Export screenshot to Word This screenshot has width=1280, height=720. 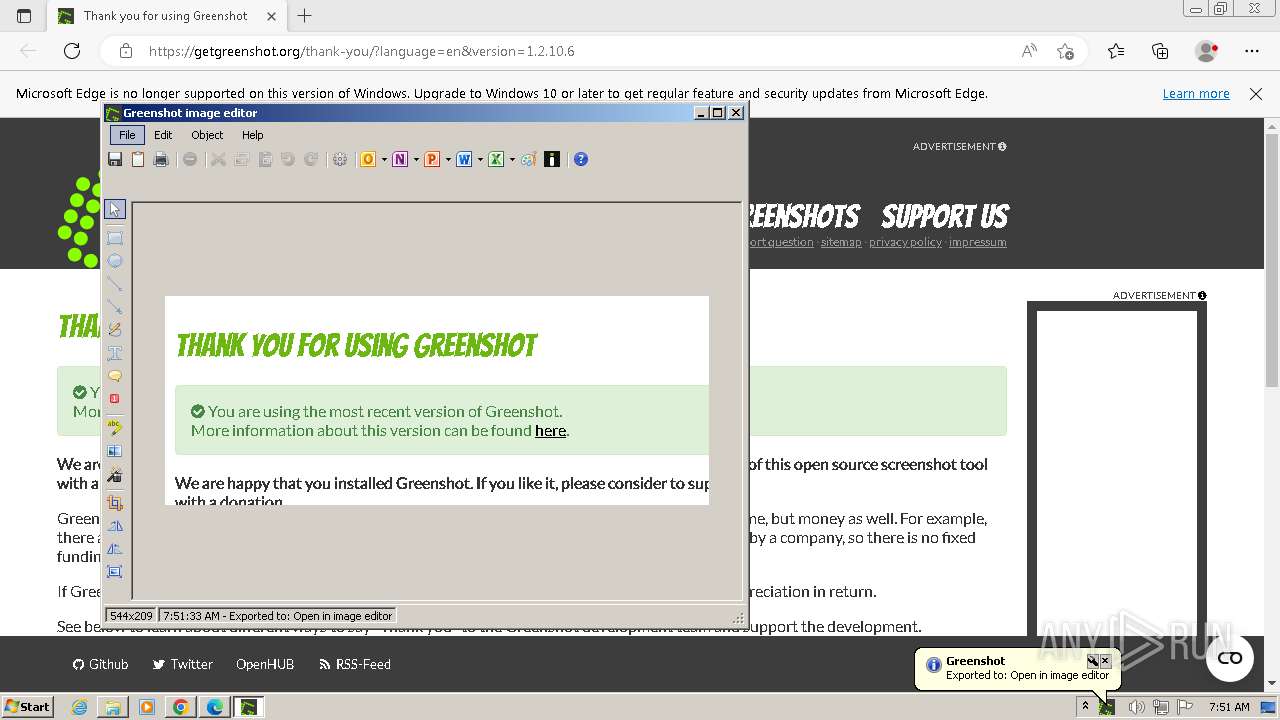pos(464,159)
